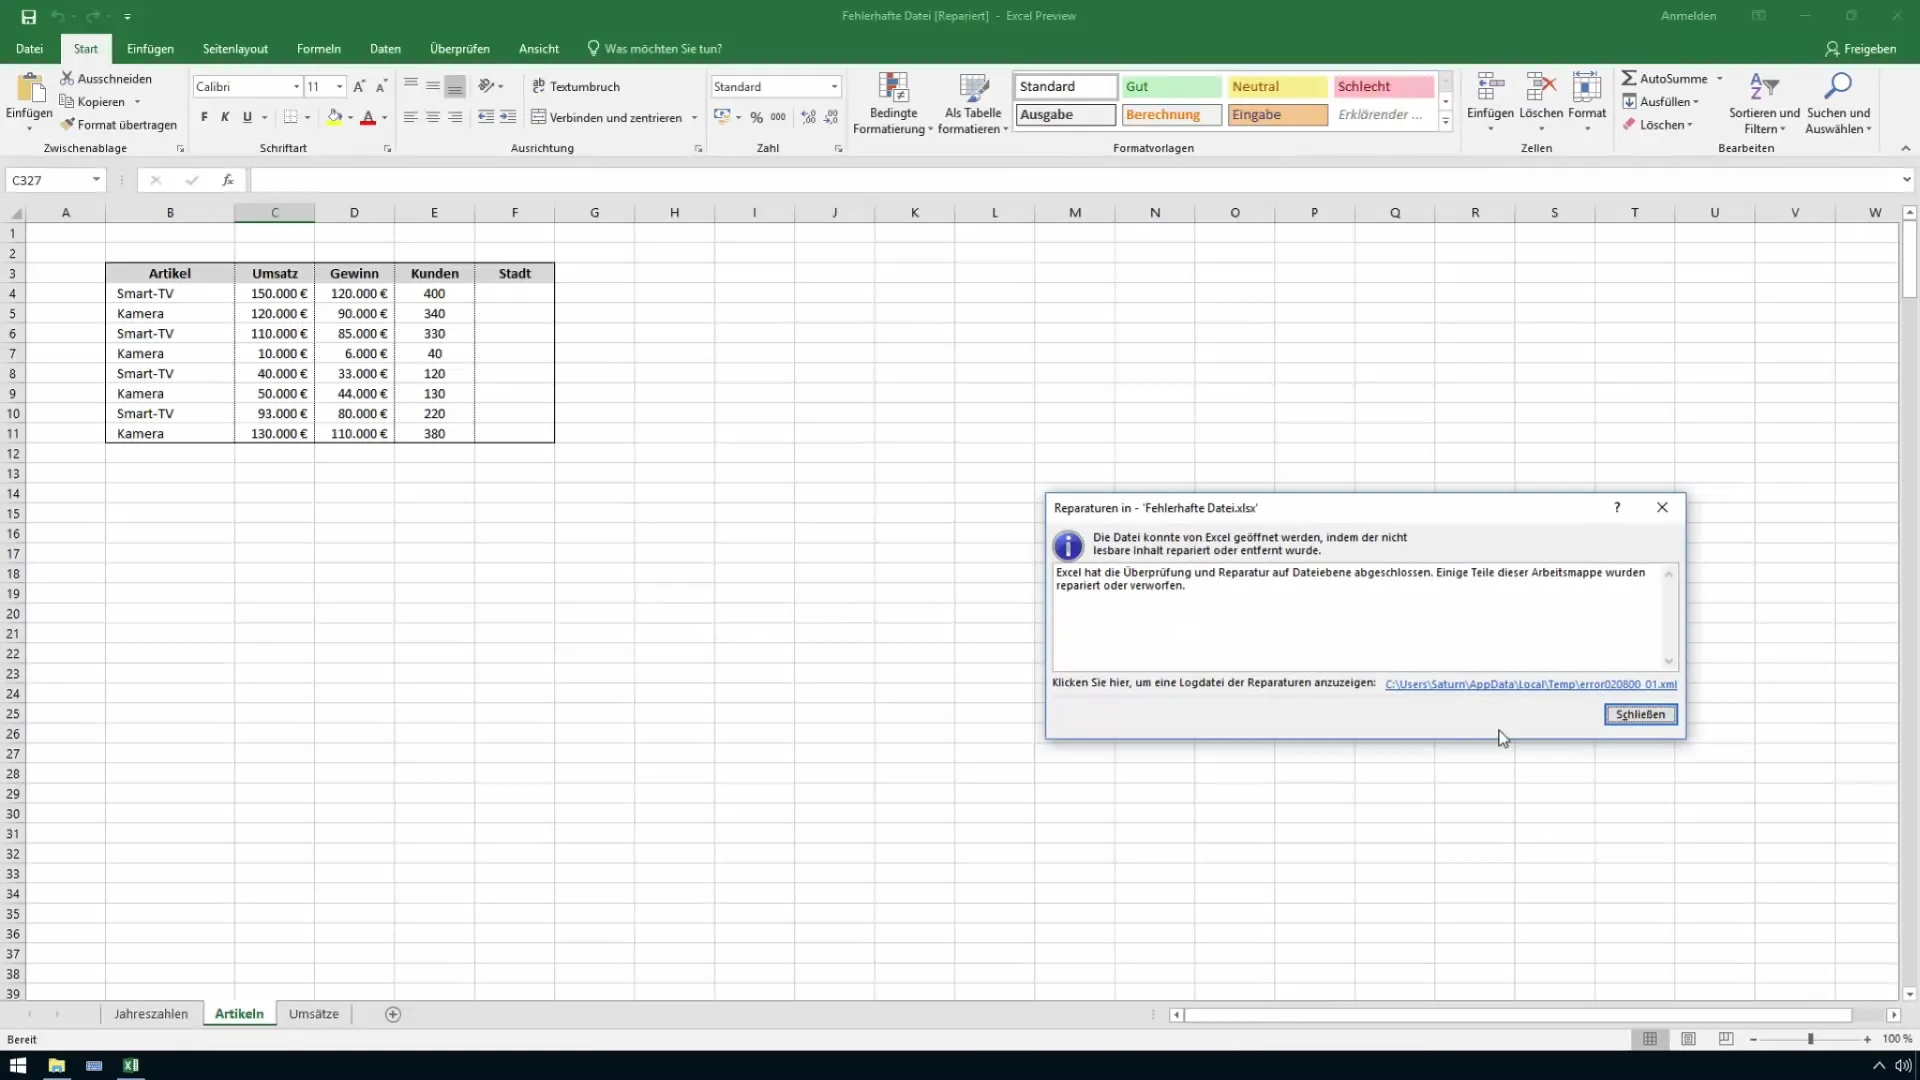Expand Name Box dropdown arrow

click(x=96, y=180)
